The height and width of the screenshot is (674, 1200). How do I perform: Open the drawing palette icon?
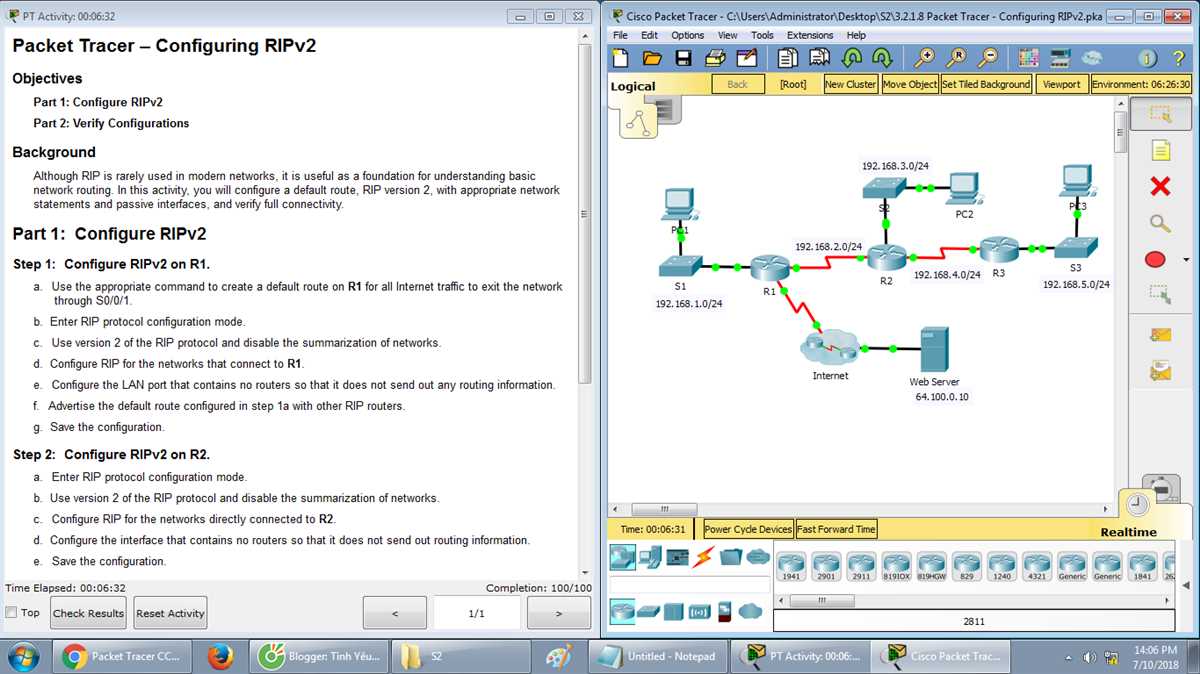point(1029,58)
